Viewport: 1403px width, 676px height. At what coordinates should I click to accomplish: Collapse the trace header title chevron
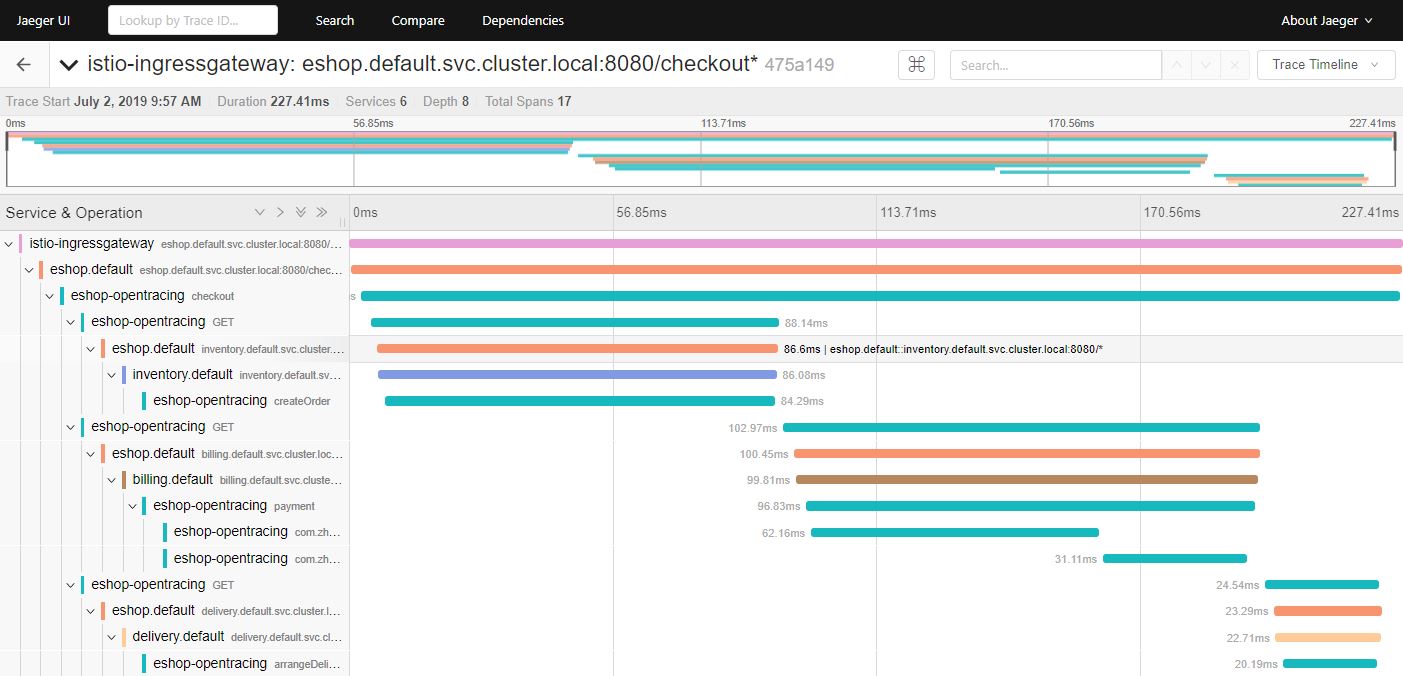tap(68, 65)
